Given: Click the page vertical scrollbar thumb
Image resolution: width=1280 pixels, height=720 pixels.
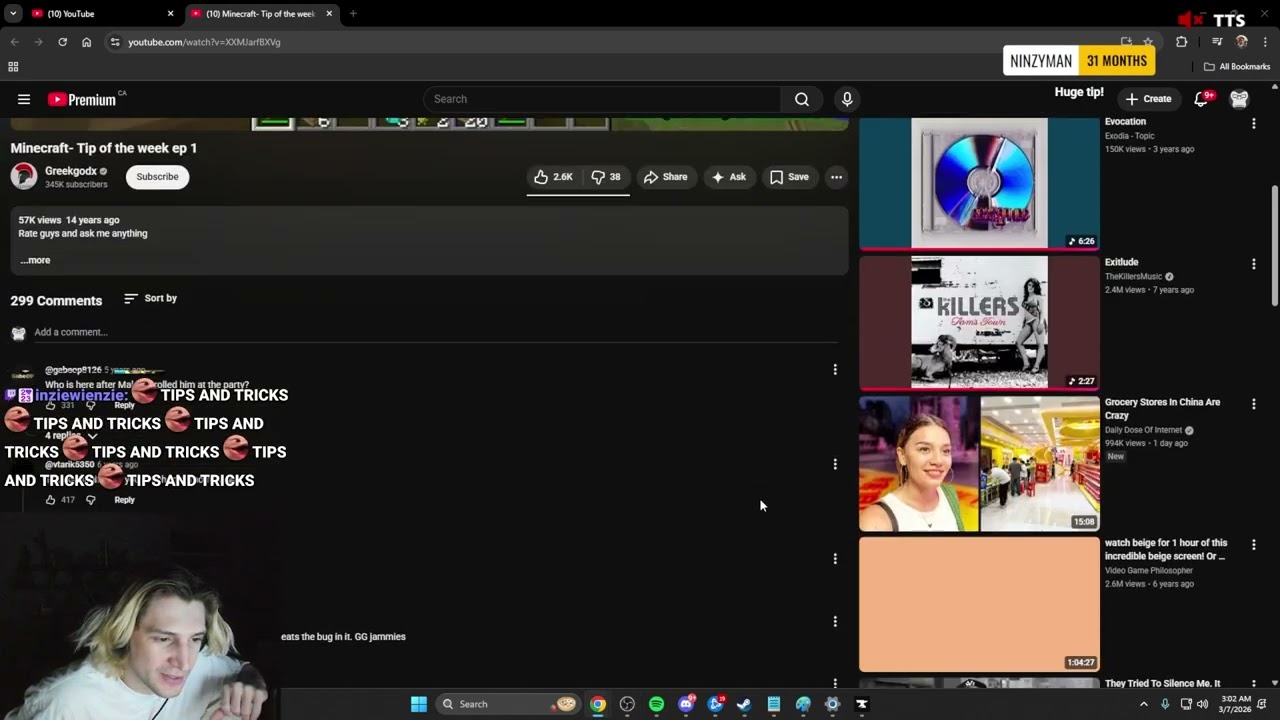Looking at the screenshot, I should 1274,246.
